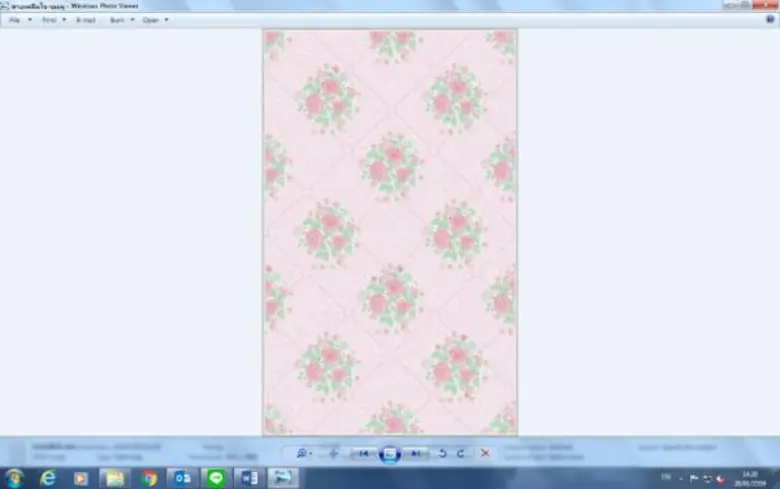Click the E-mail toolbar button
Image resolution: width=780 pixels, height=489 pixels.
86,20
